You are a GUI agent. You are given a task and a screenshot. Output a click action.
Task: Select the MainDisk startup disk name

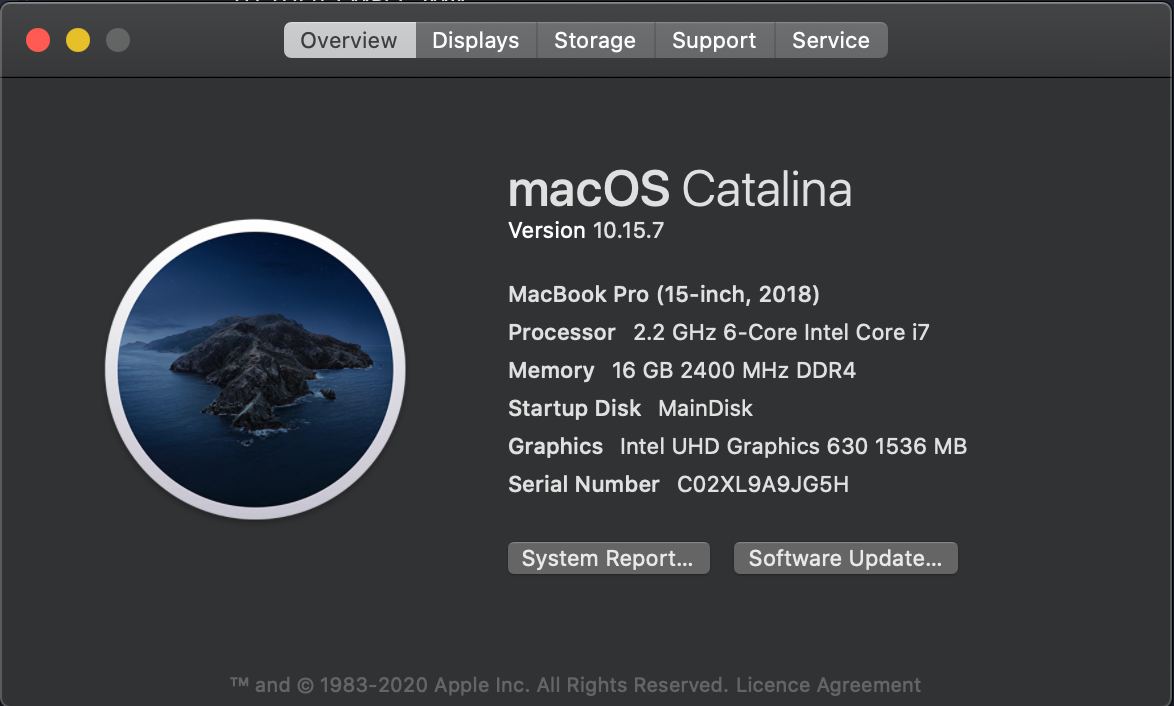705,409
